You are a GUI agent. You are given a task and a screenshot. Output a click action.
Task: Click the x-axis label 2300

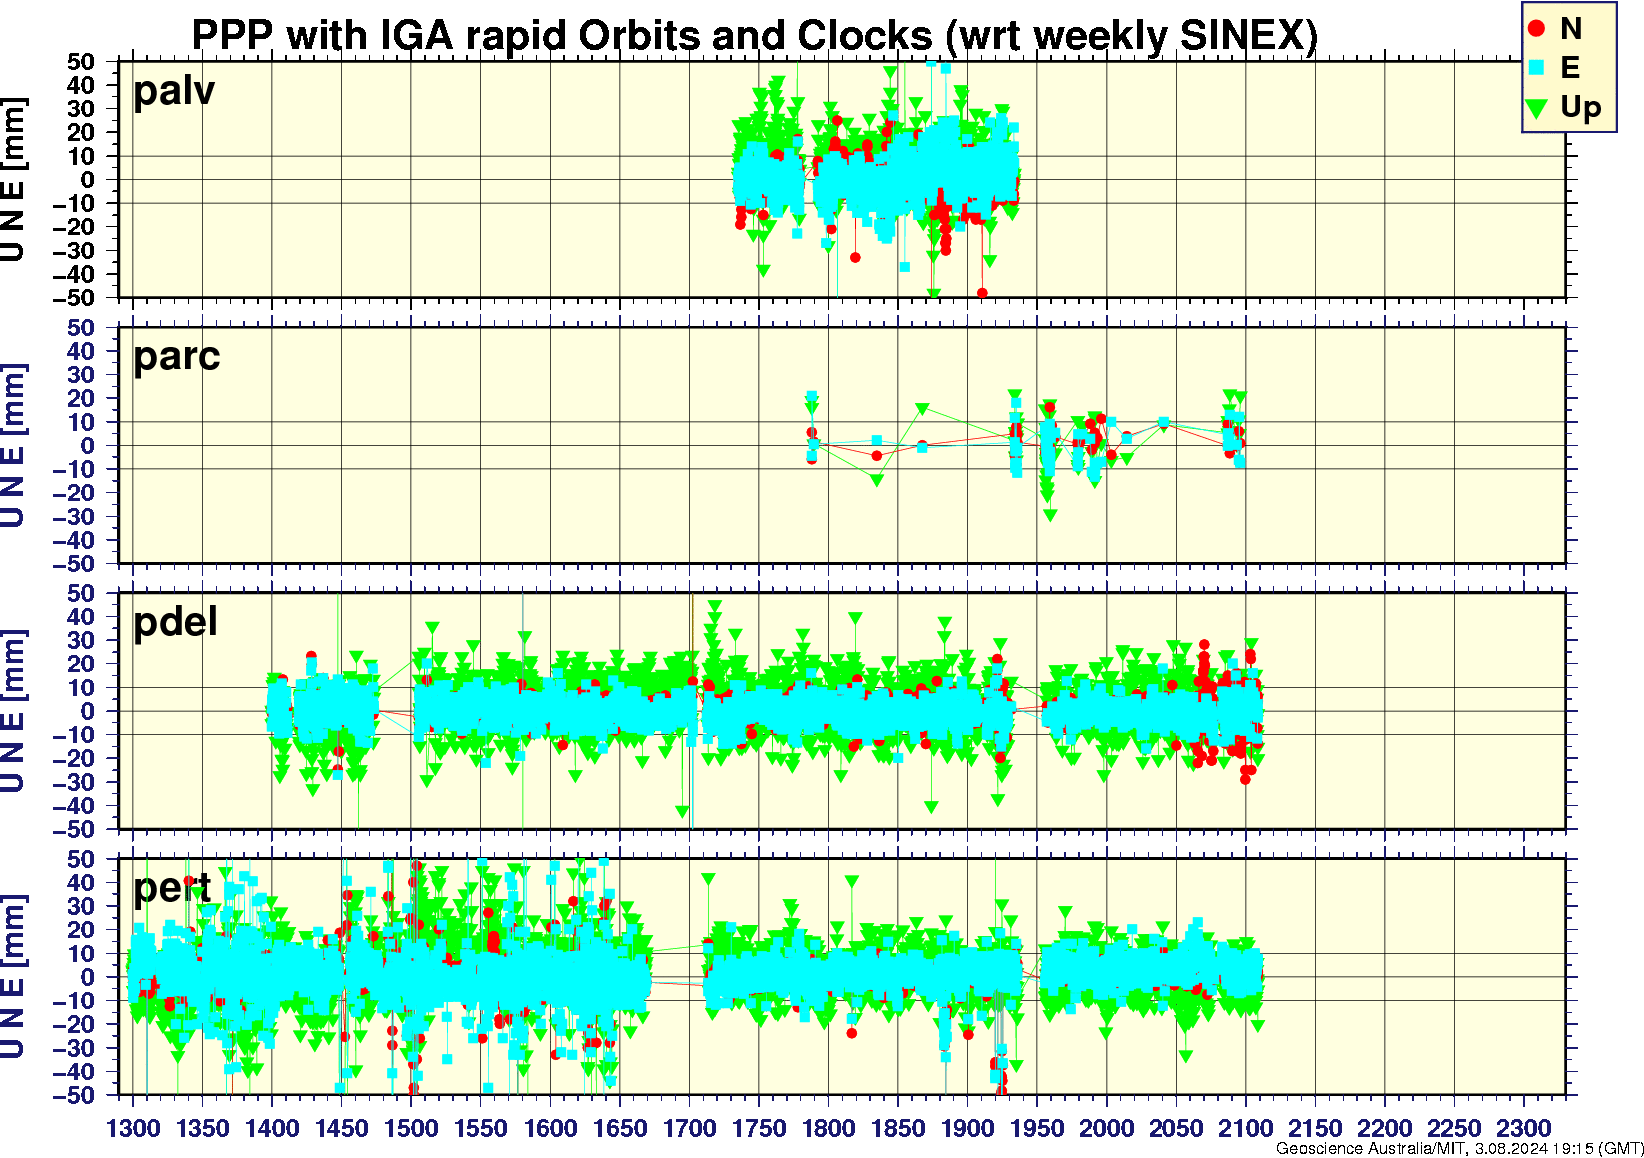(x=1523, y=1128)
